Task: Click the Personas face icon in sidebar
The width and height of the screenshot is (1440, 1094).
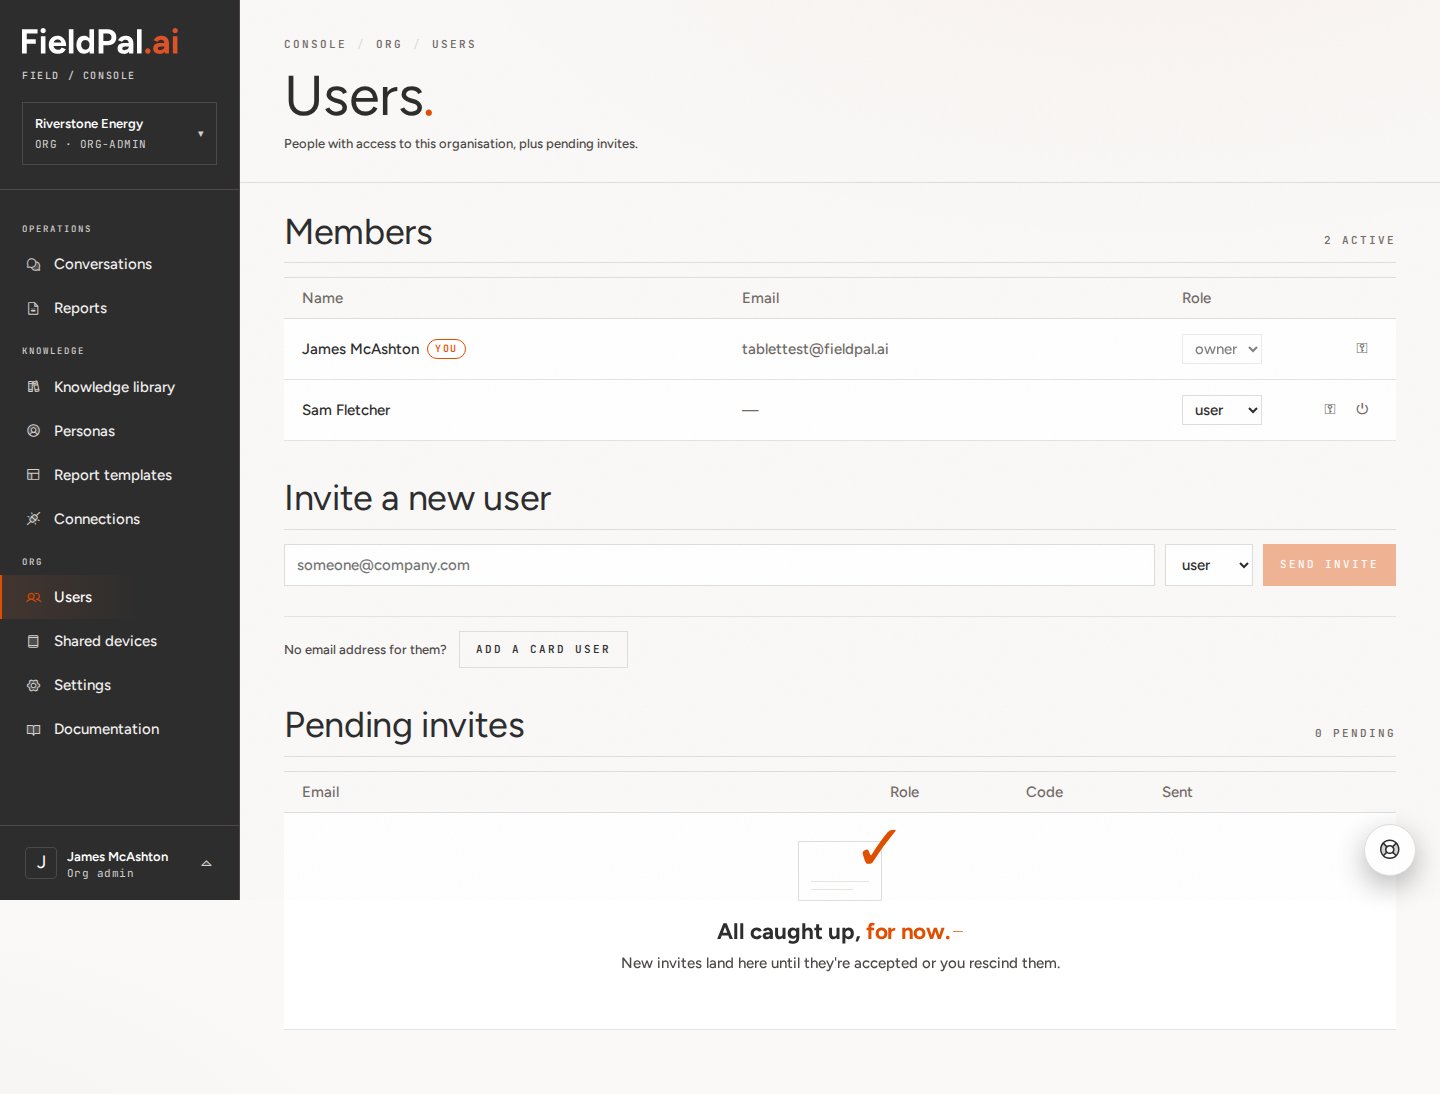Action: [x=33, y=431]
